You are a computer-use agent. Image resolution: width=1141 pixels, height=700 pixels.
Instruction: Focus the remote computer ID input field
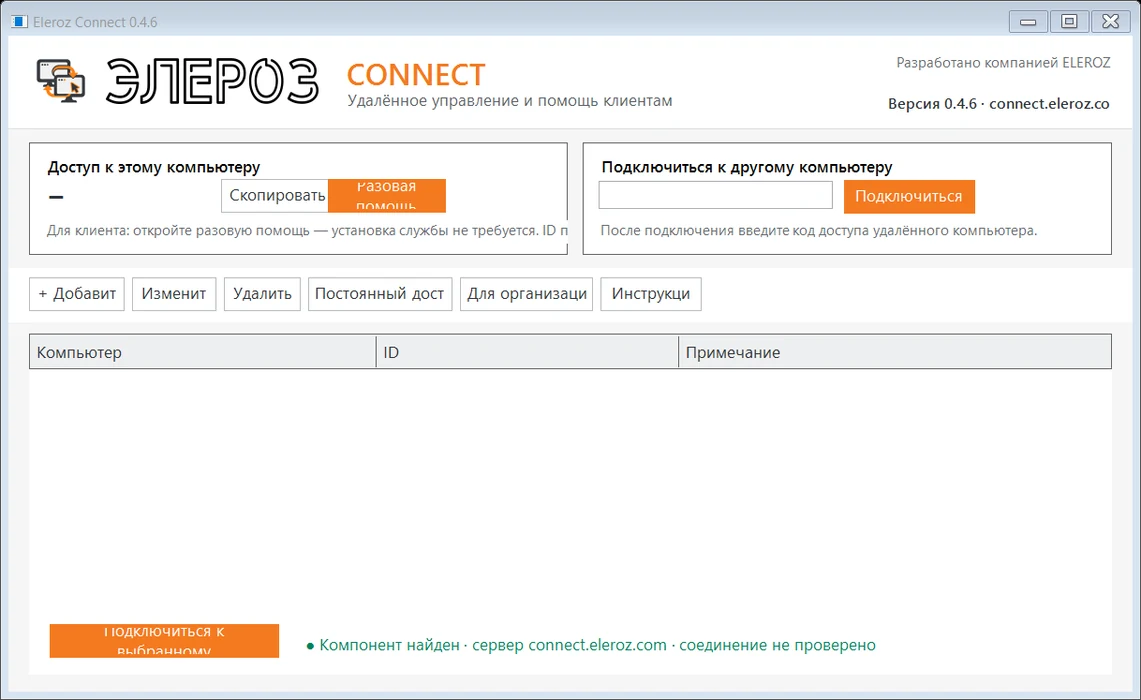715,195
